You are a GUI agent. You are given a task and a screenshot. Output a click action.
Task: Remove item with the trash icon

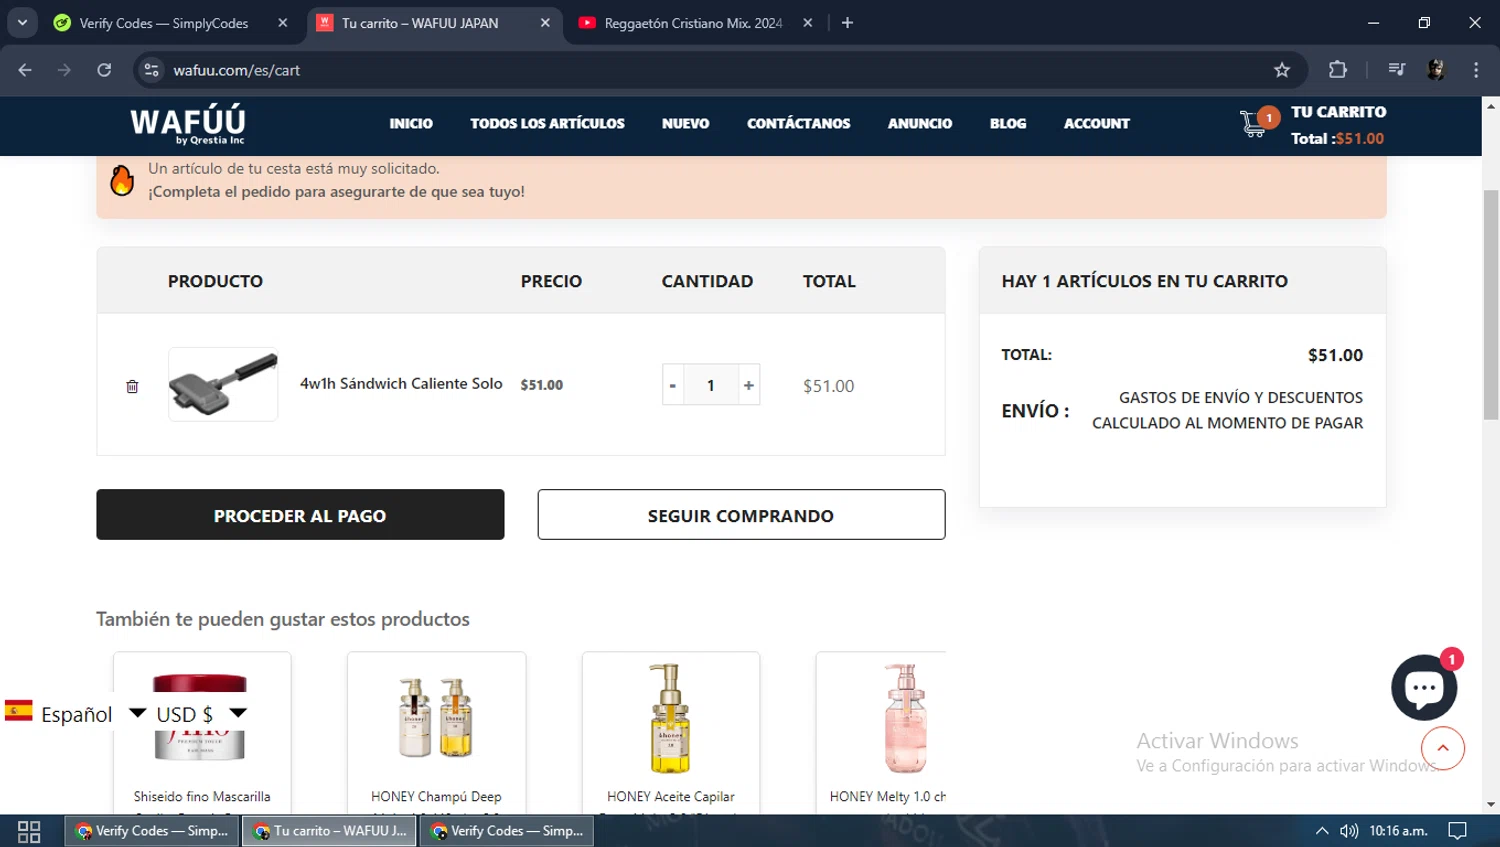(x=132, y=386)
